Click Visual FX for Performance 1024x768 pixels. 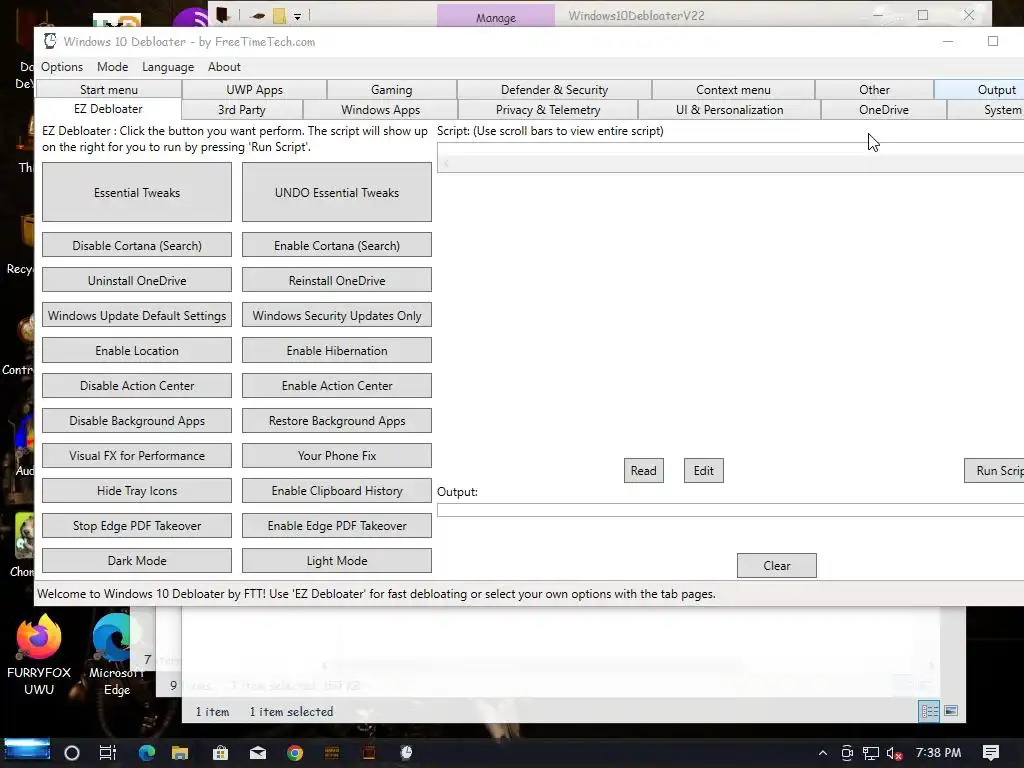(137, 455)
